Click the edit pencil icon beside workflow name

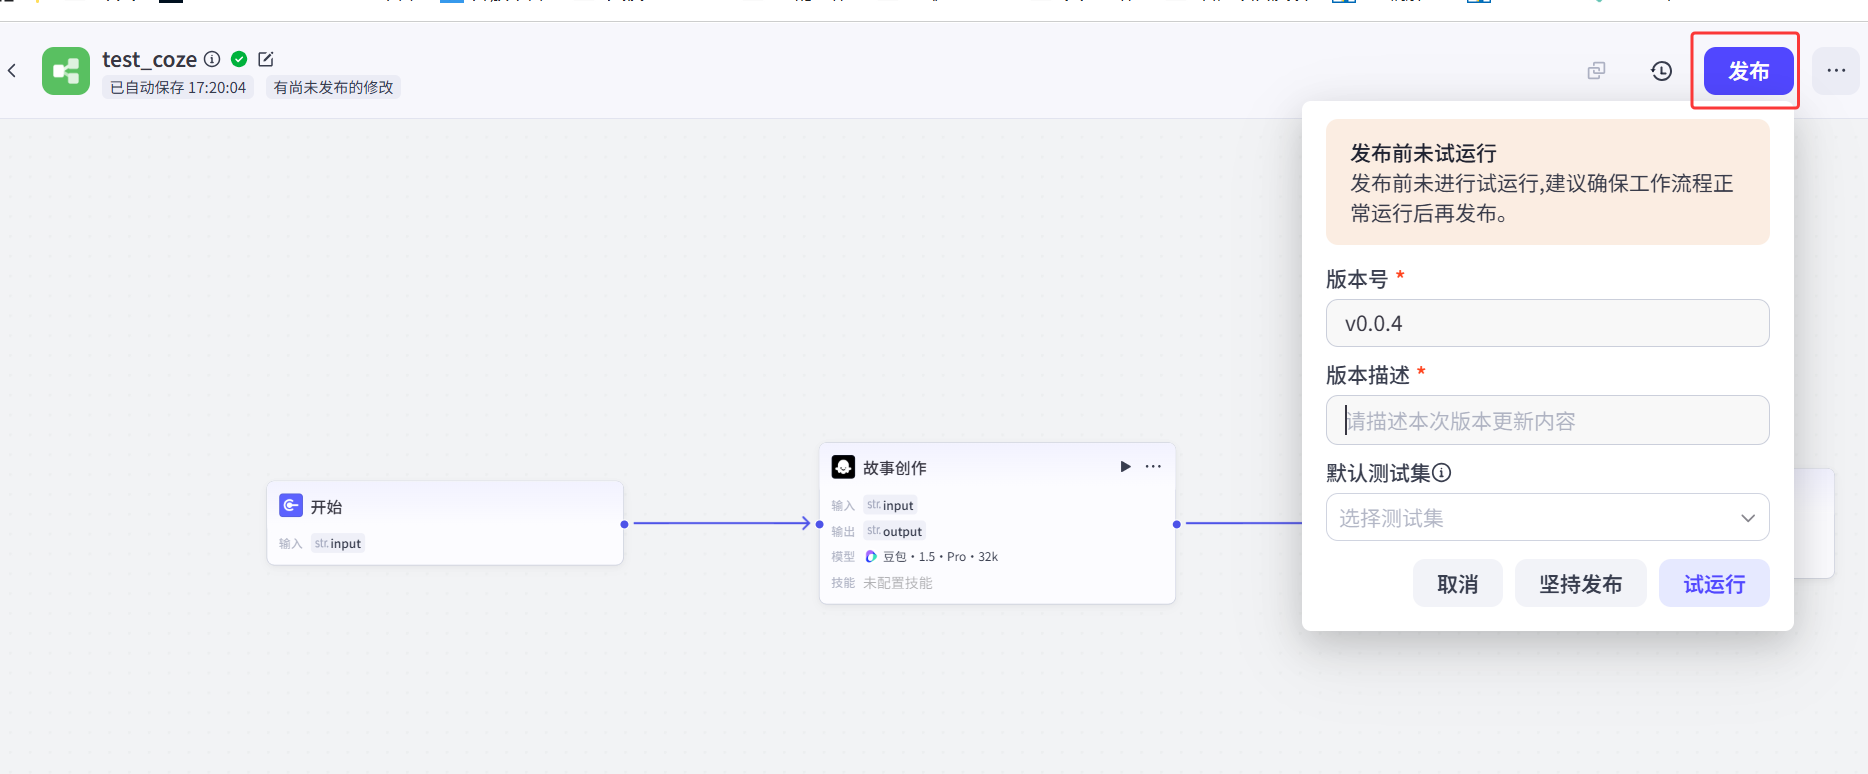(266, 59)
